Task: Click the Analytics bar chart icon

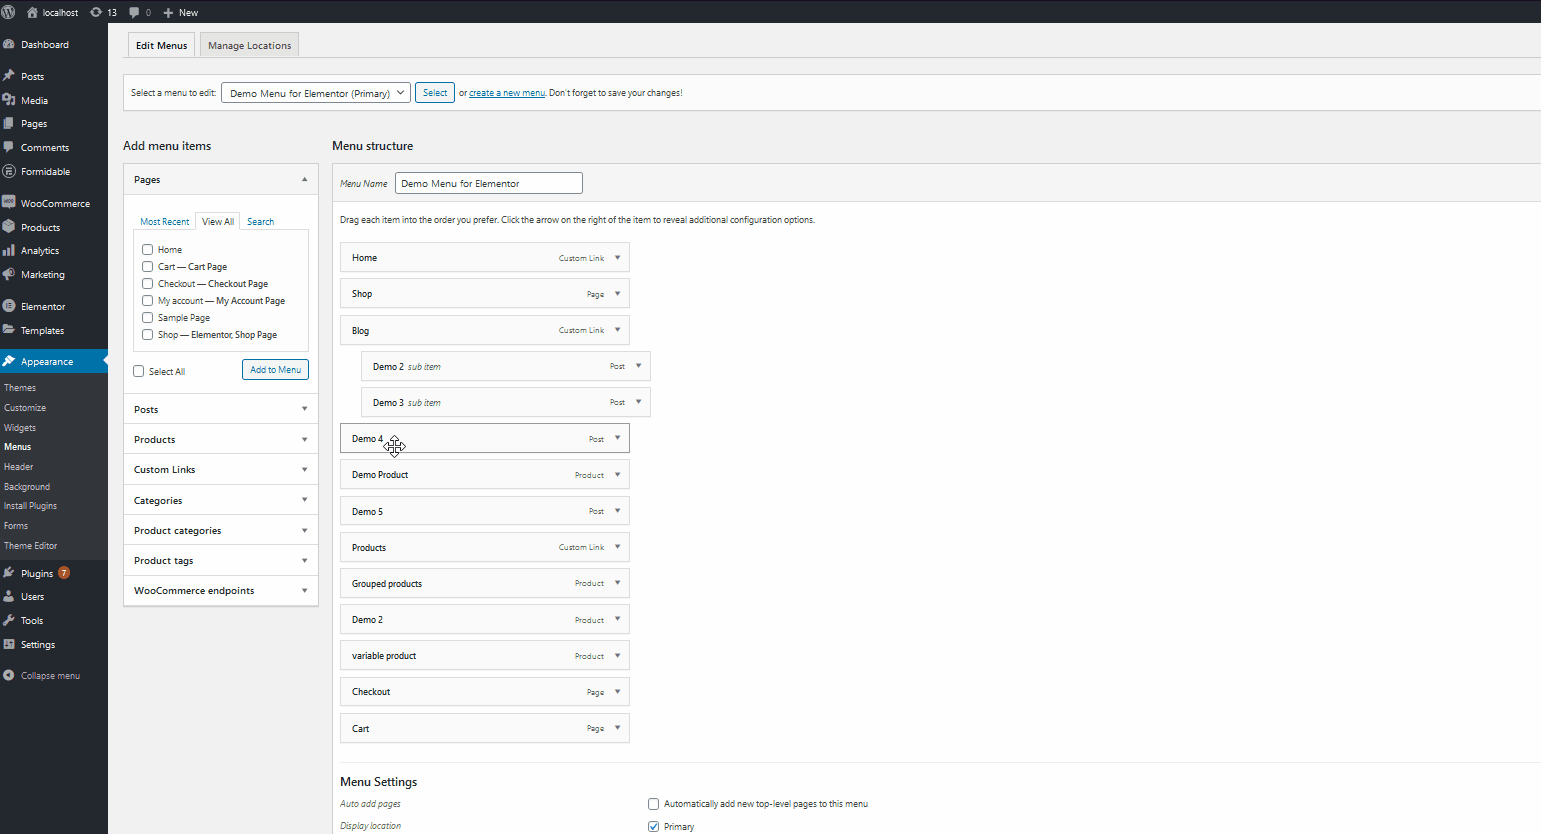Action: point(9,251)
